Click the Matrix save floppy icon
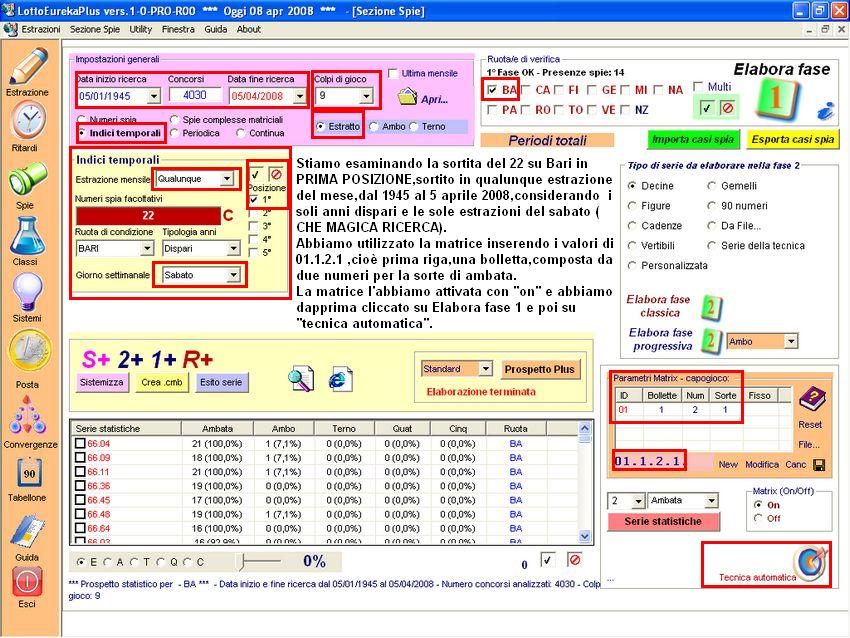850x638 pixels. [x=820, y=465]
